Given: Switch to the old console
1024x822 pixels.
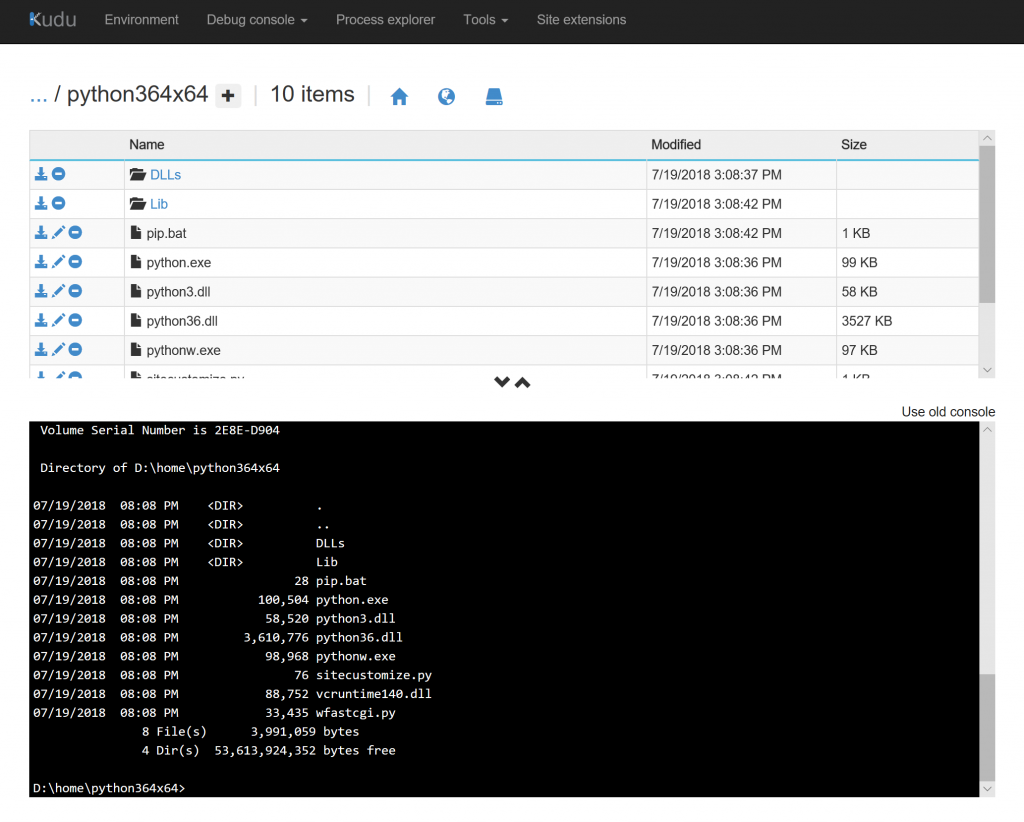Looking at the screenshot, I should [x=947, y=411].
